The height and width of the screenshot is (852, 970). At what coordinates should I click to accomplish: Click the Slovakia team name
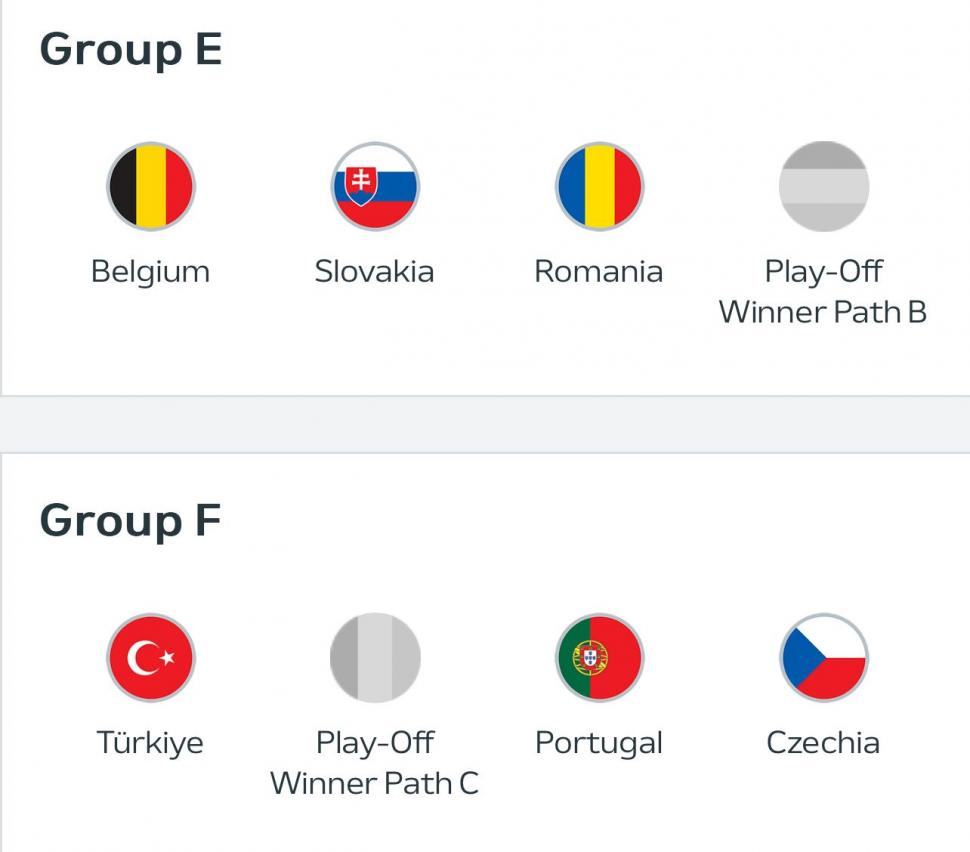(375, 270)
